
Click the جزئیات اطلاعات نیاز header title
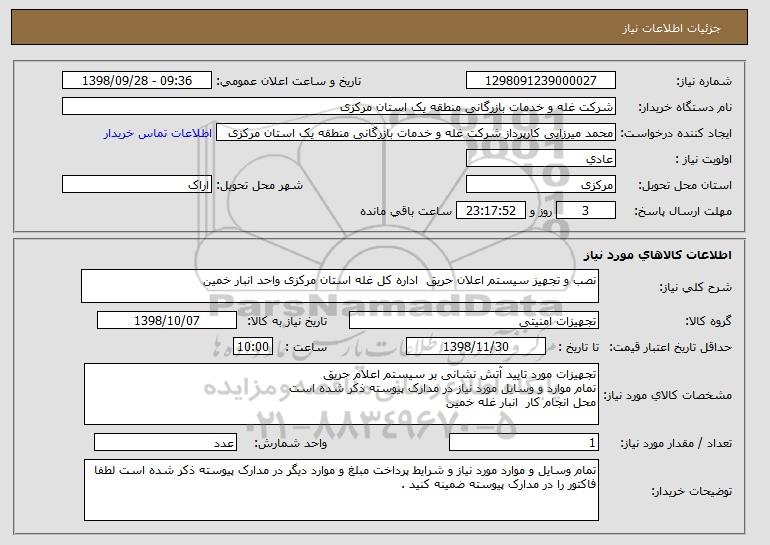click(x=671, y=28)
